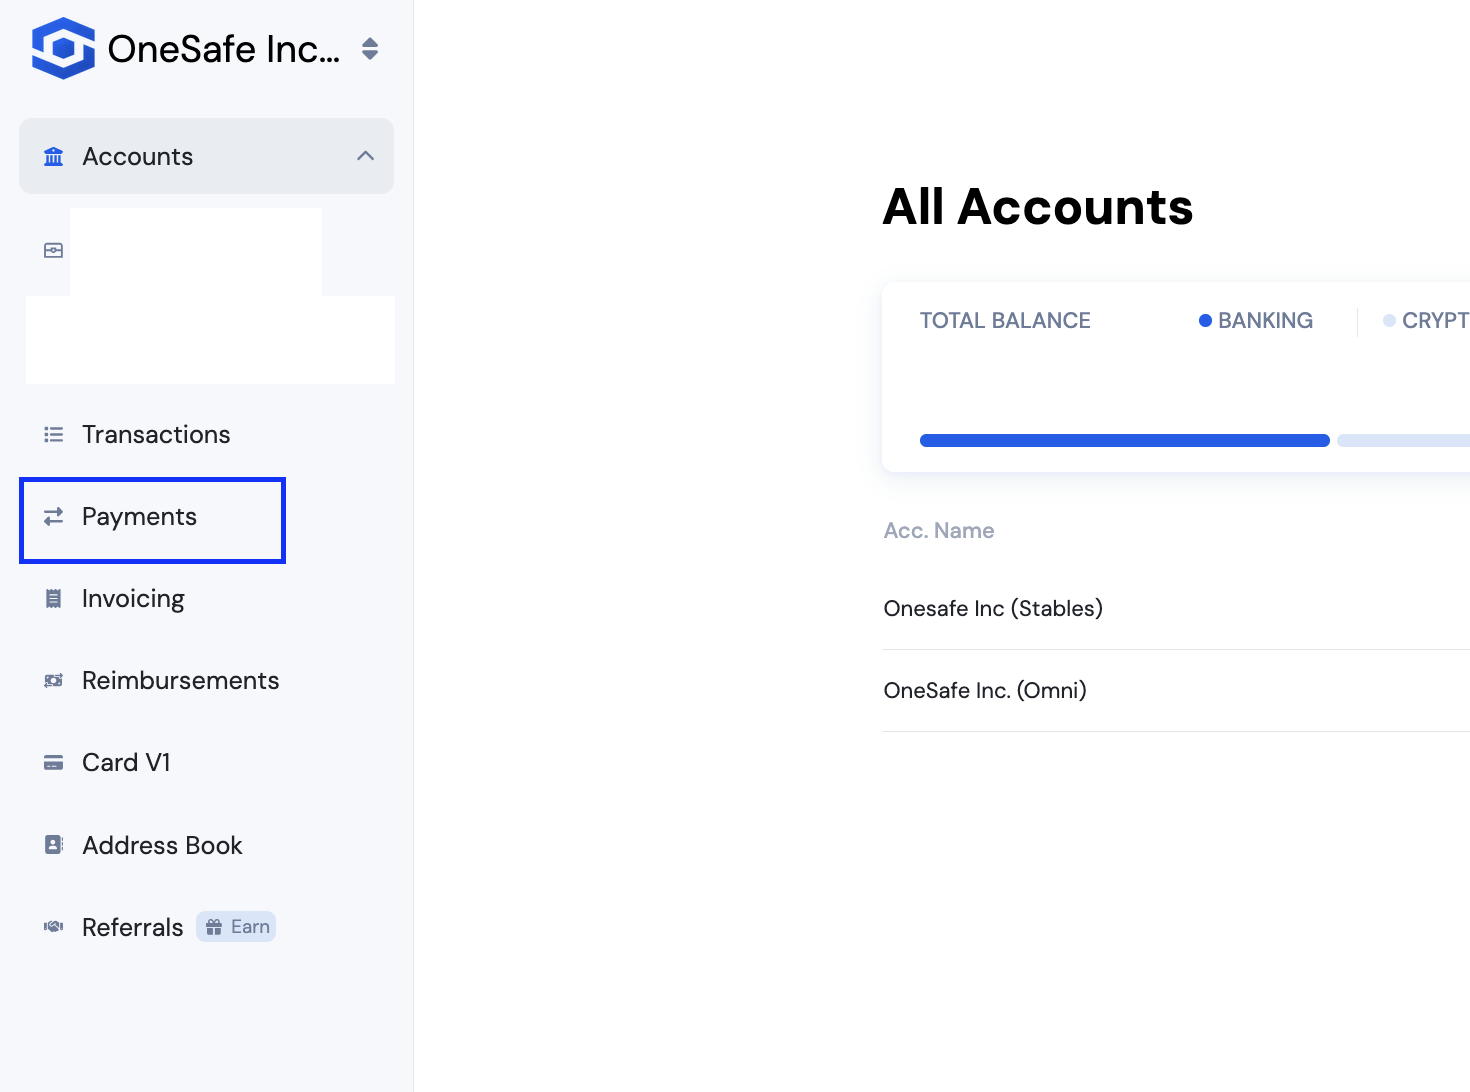Click the wallet icon under Accounts
The height and width of the screenshot is (1092, 1470).
click(54, 250)
